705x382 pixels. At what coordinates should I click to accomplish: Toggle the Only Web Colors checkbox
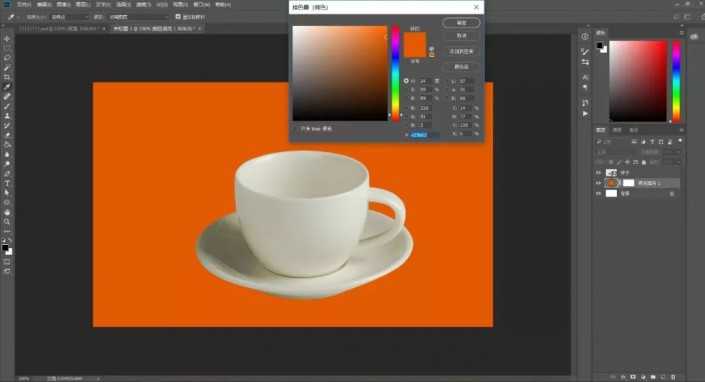(303, 129)
